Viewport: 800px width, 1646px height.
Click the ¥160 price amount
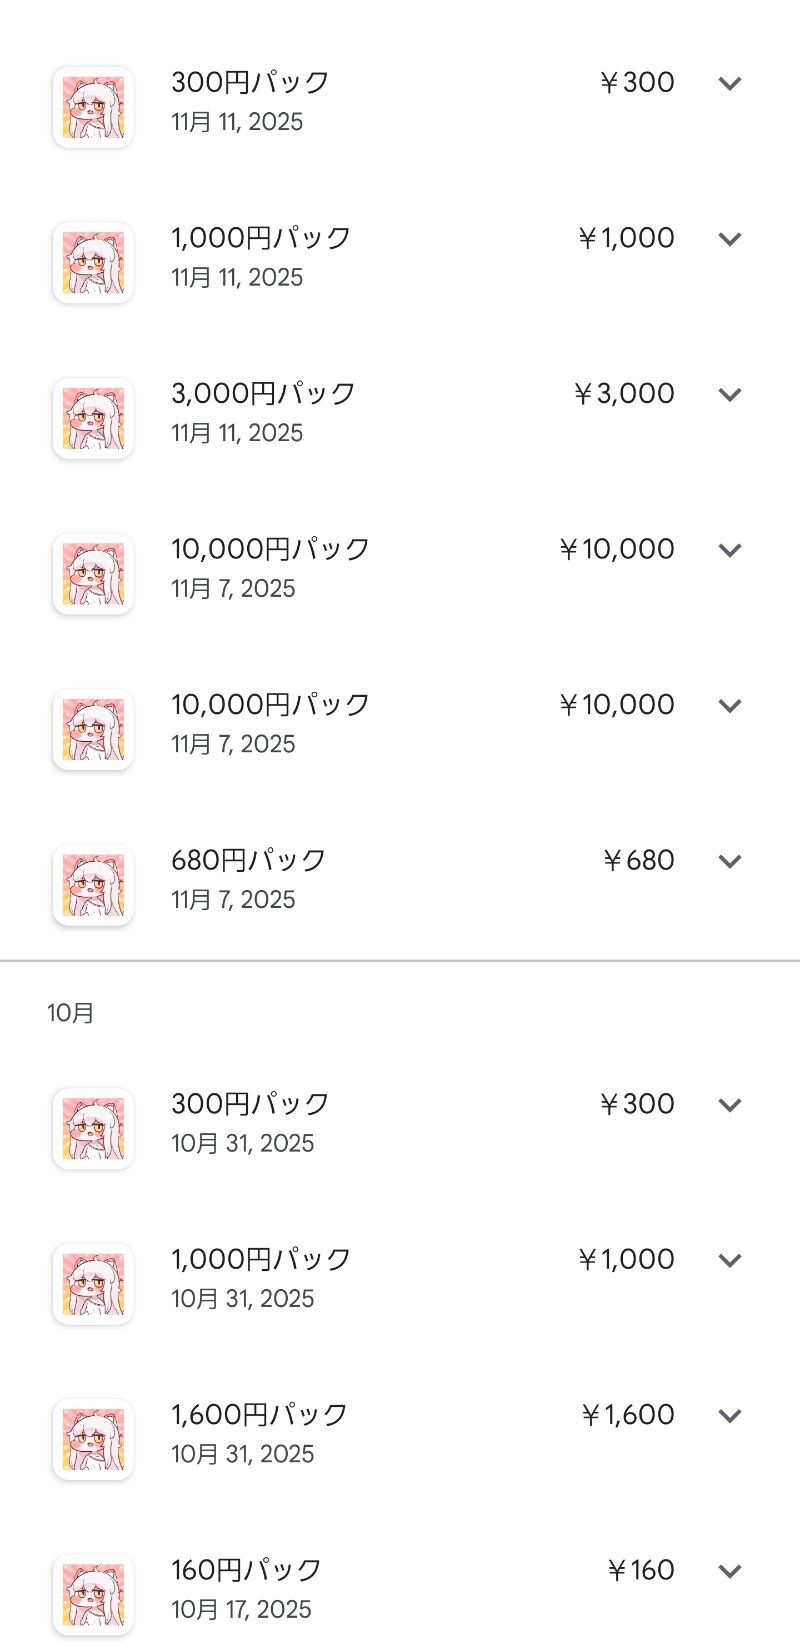(x=641, y=1570)
